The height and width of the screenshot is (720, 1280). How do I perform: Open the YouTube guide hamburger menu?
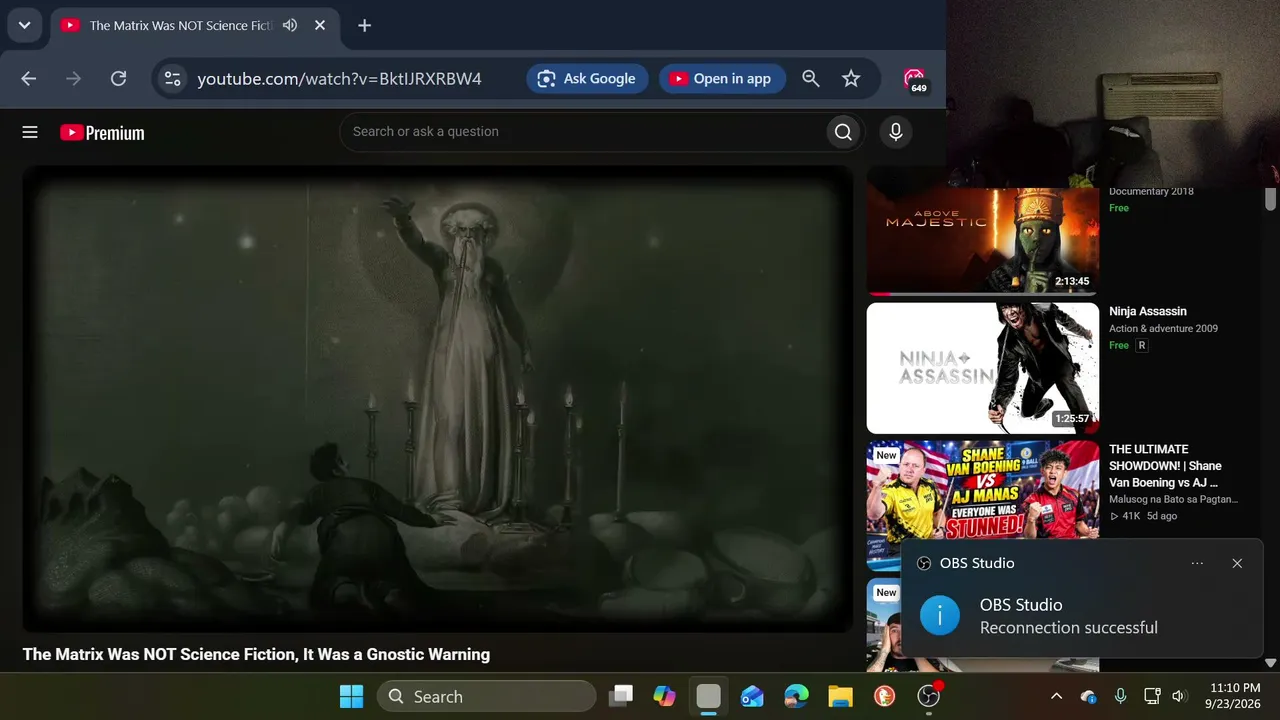(x=30, y=132)
